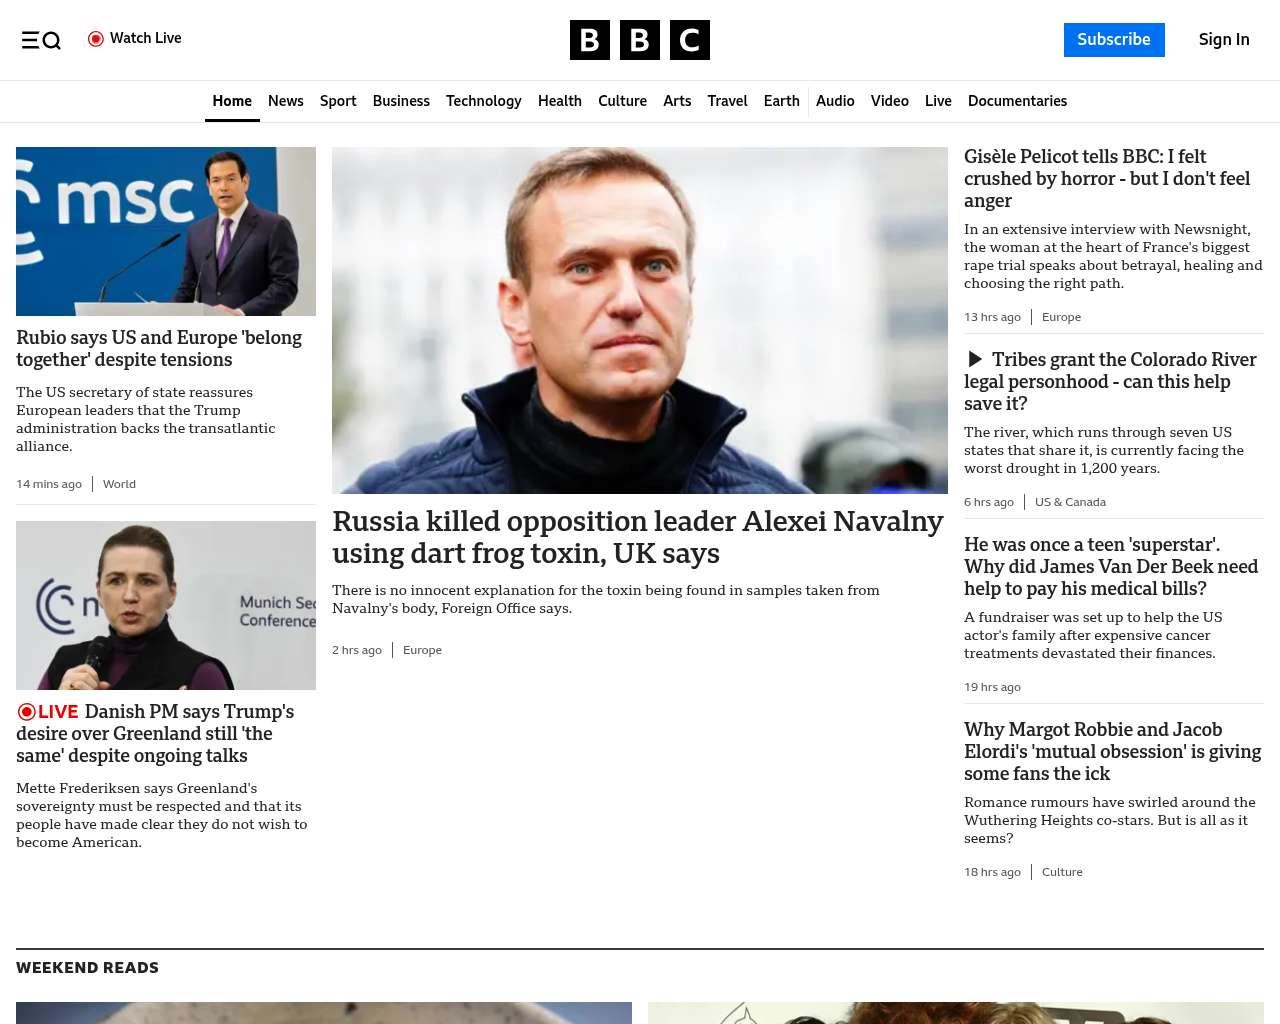
Task: Read Margot Robbie and Jacob Elordi article
Action: (x=1112, y=751)
